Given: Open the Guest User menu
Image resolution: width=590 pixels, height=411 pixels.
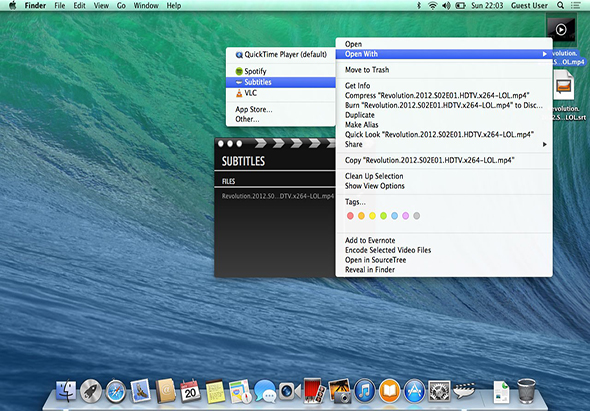Looking at the screenshot, I should pyautogui.click(x=529, y=5).
